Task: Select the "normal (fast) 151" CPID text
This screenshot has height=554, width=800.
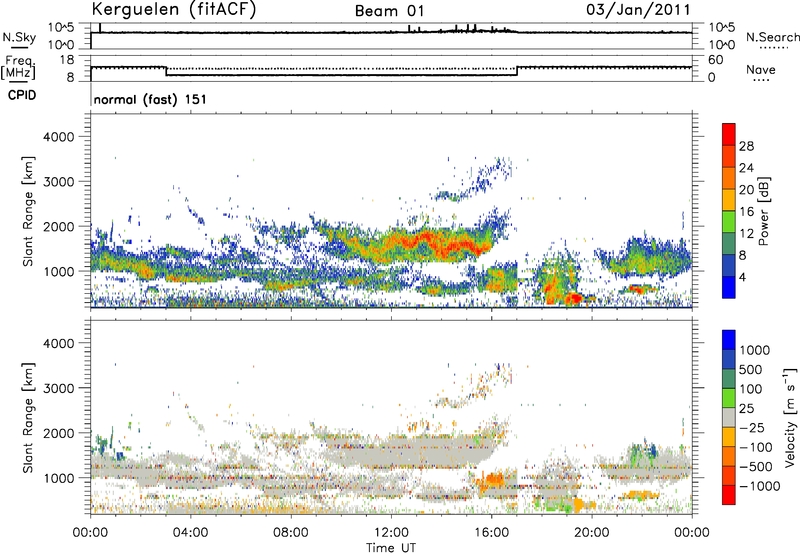Action: pyautogui.click(x=150, y=99)
